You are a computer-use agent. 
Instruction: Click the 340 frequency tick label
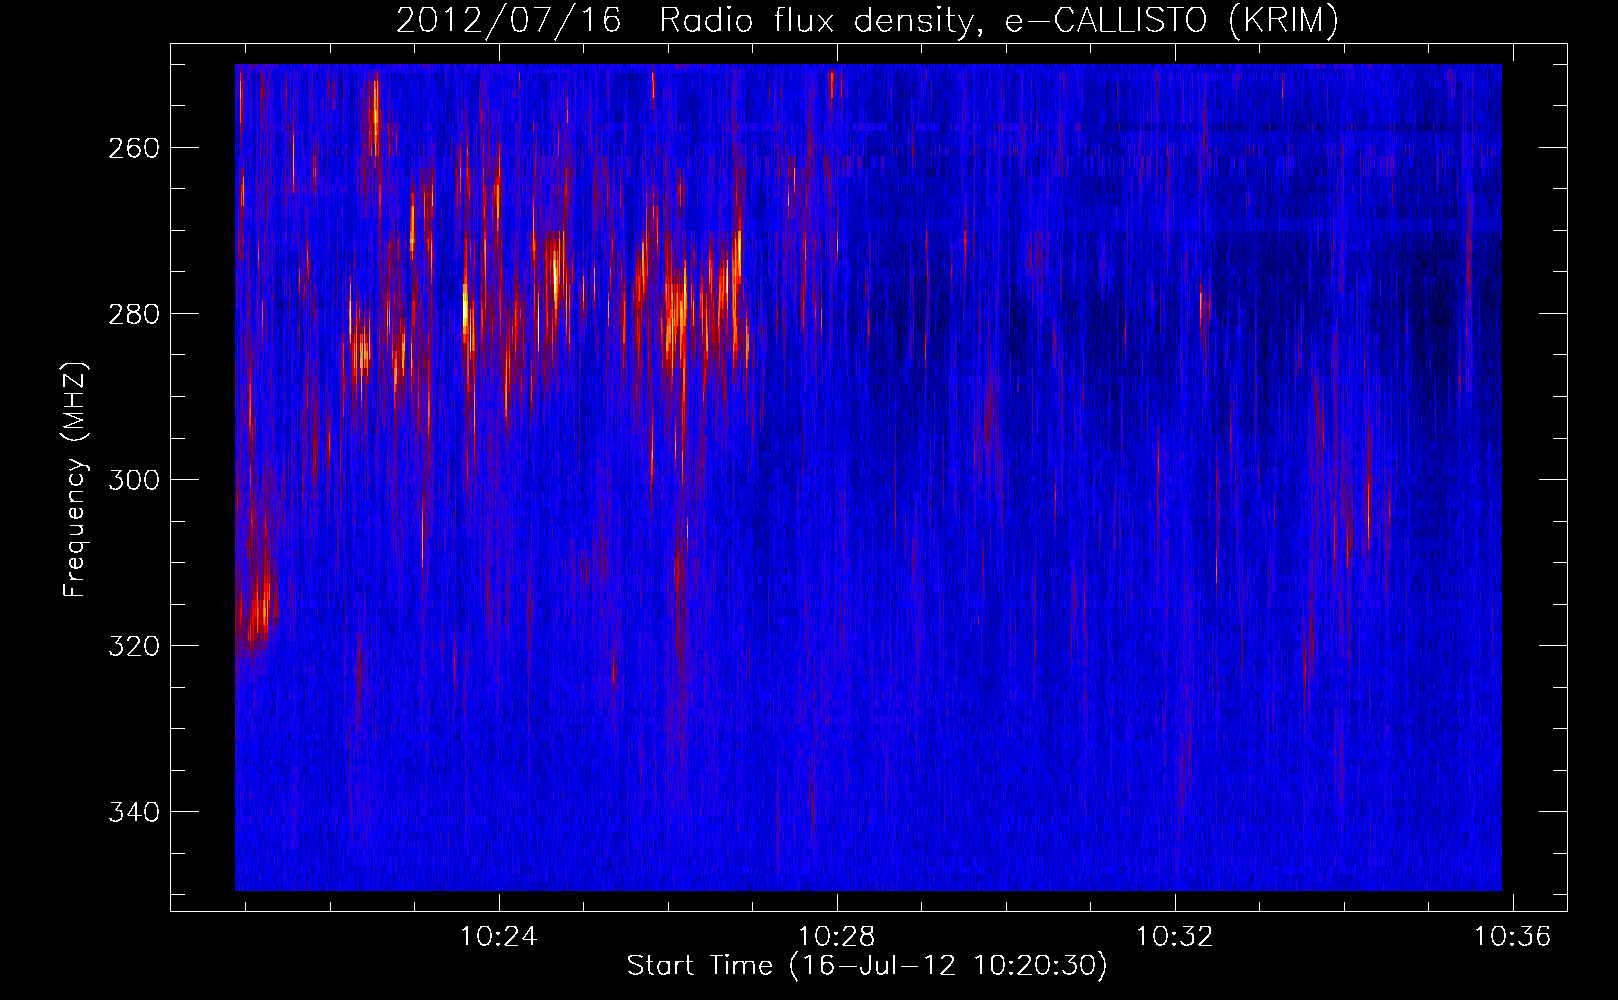pos(133,812)
